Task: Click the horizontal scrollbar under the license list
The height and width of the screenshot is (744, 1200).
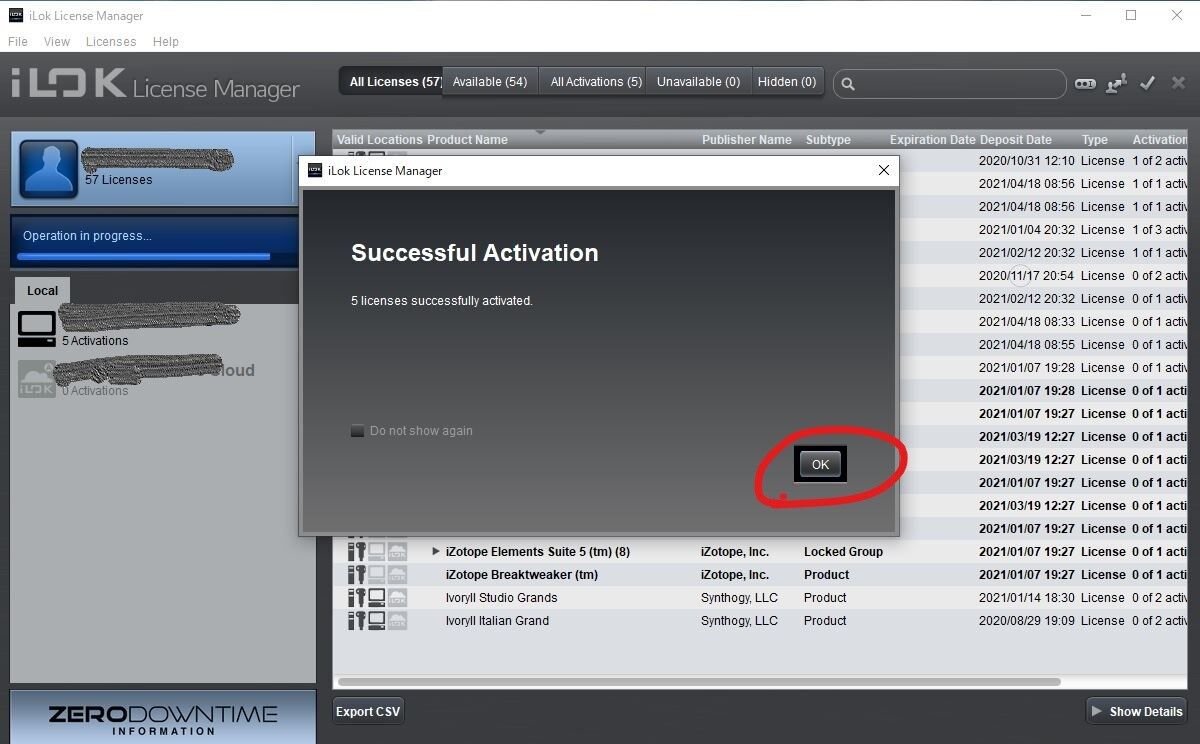Action: point(699,682)
